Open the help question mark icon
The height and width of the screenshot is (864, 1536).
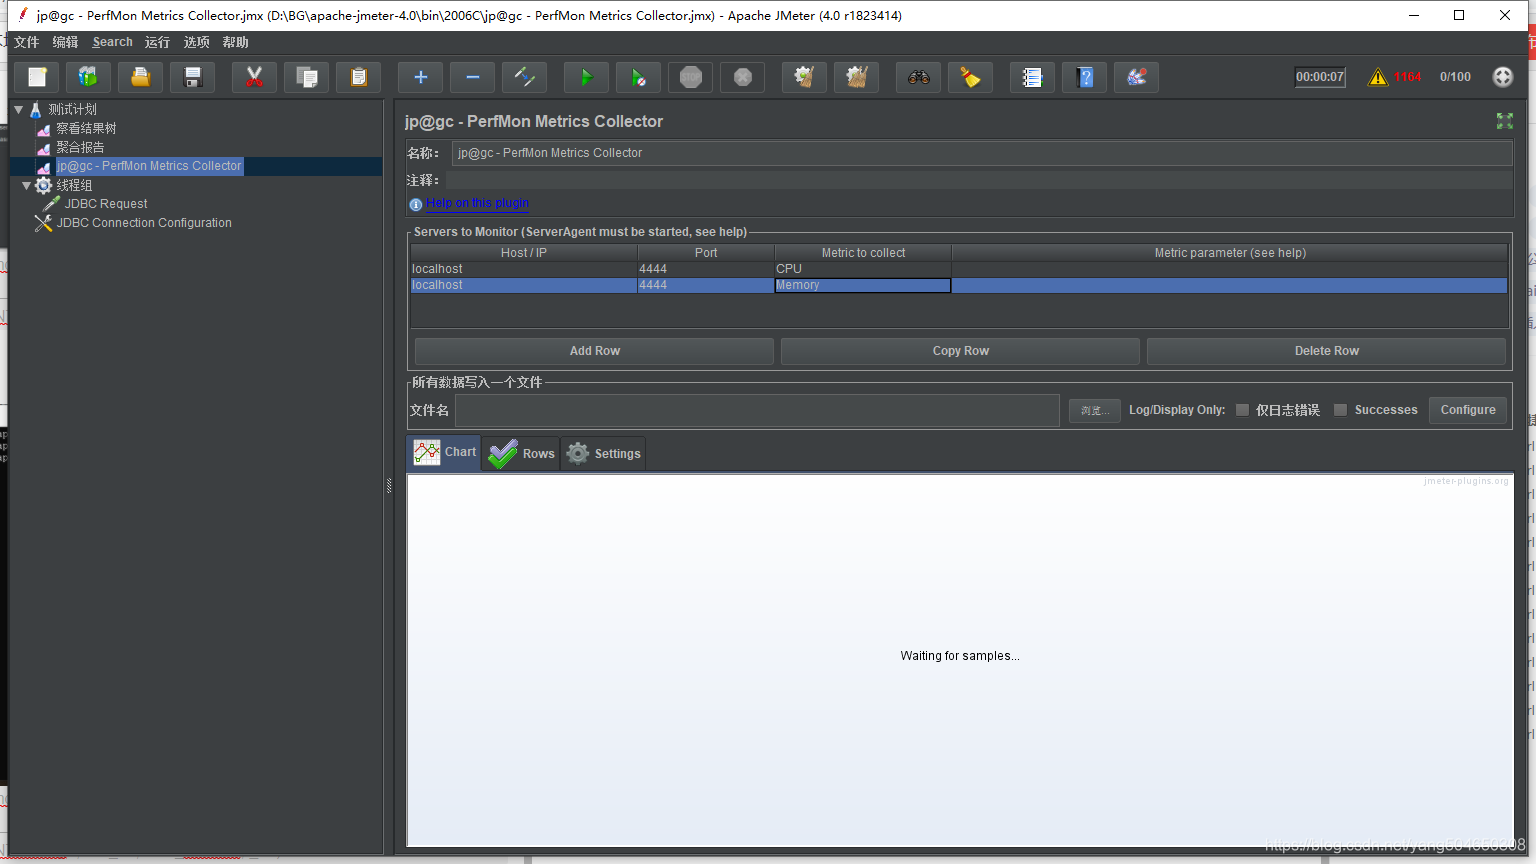click(x=1085, y=77)
